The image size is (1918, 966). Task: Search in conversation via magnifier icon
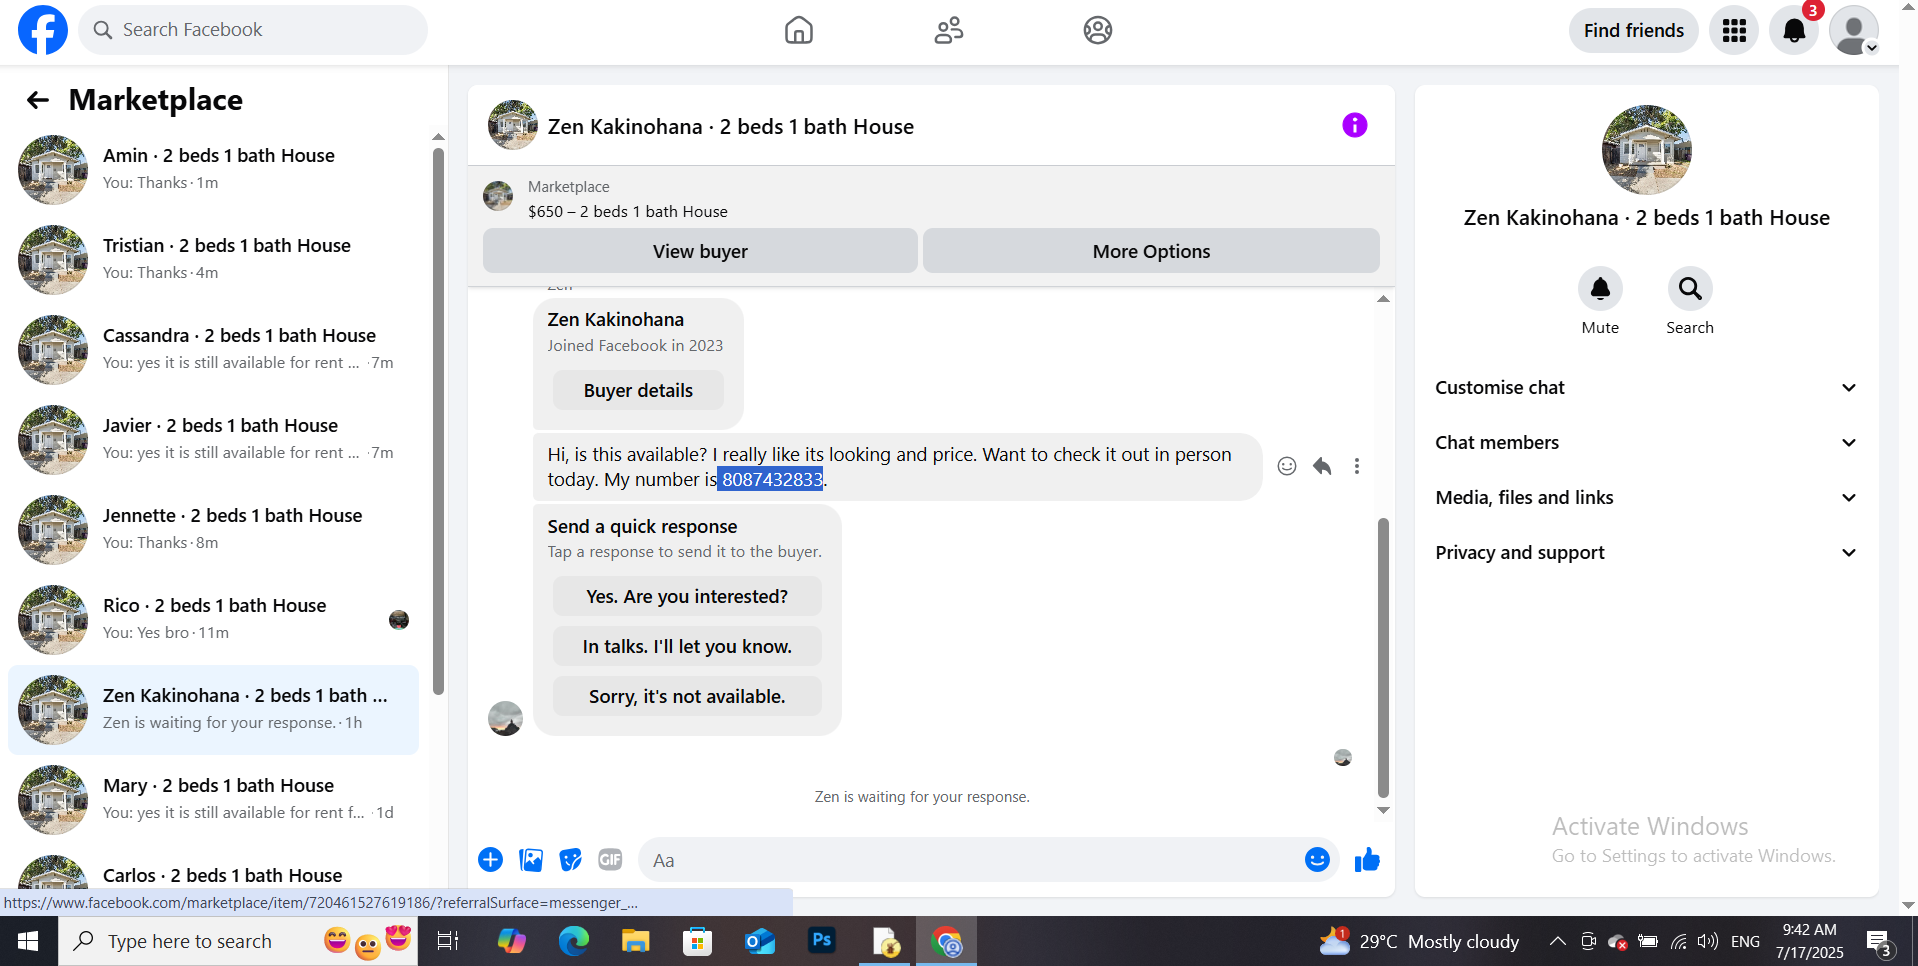(x=1690, y=289)
